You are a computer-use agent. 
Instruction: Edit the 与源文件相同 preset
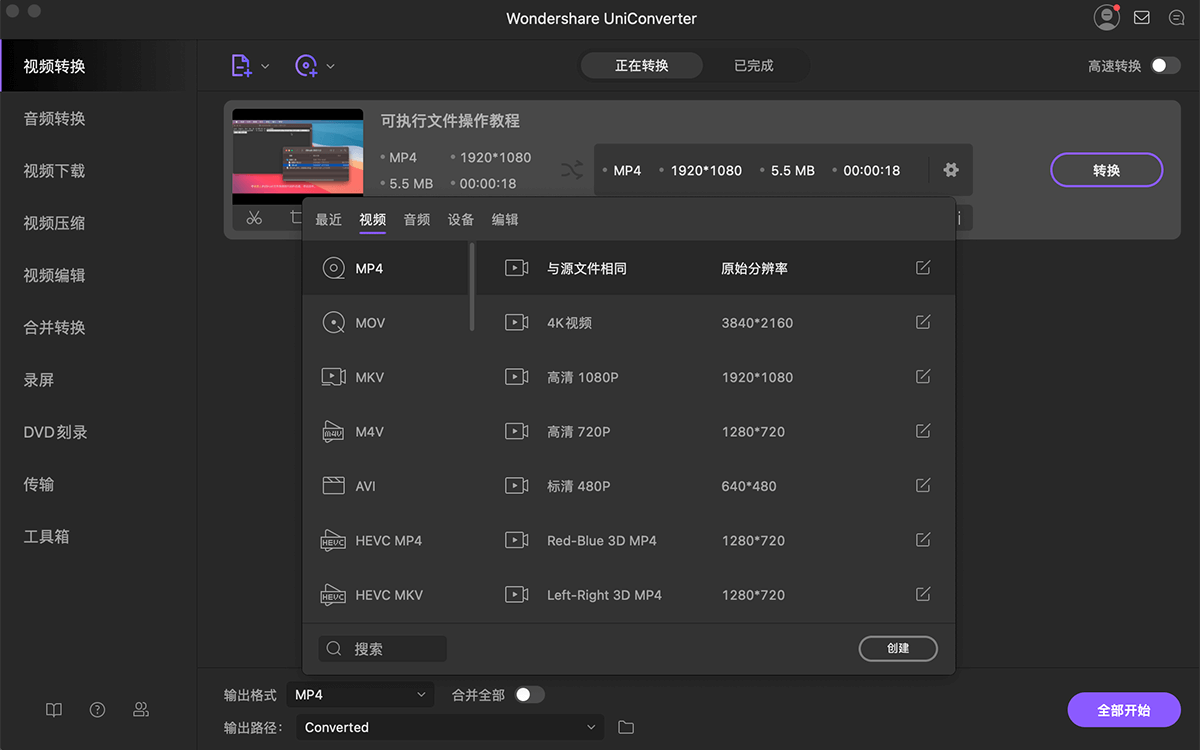point(923,268)
